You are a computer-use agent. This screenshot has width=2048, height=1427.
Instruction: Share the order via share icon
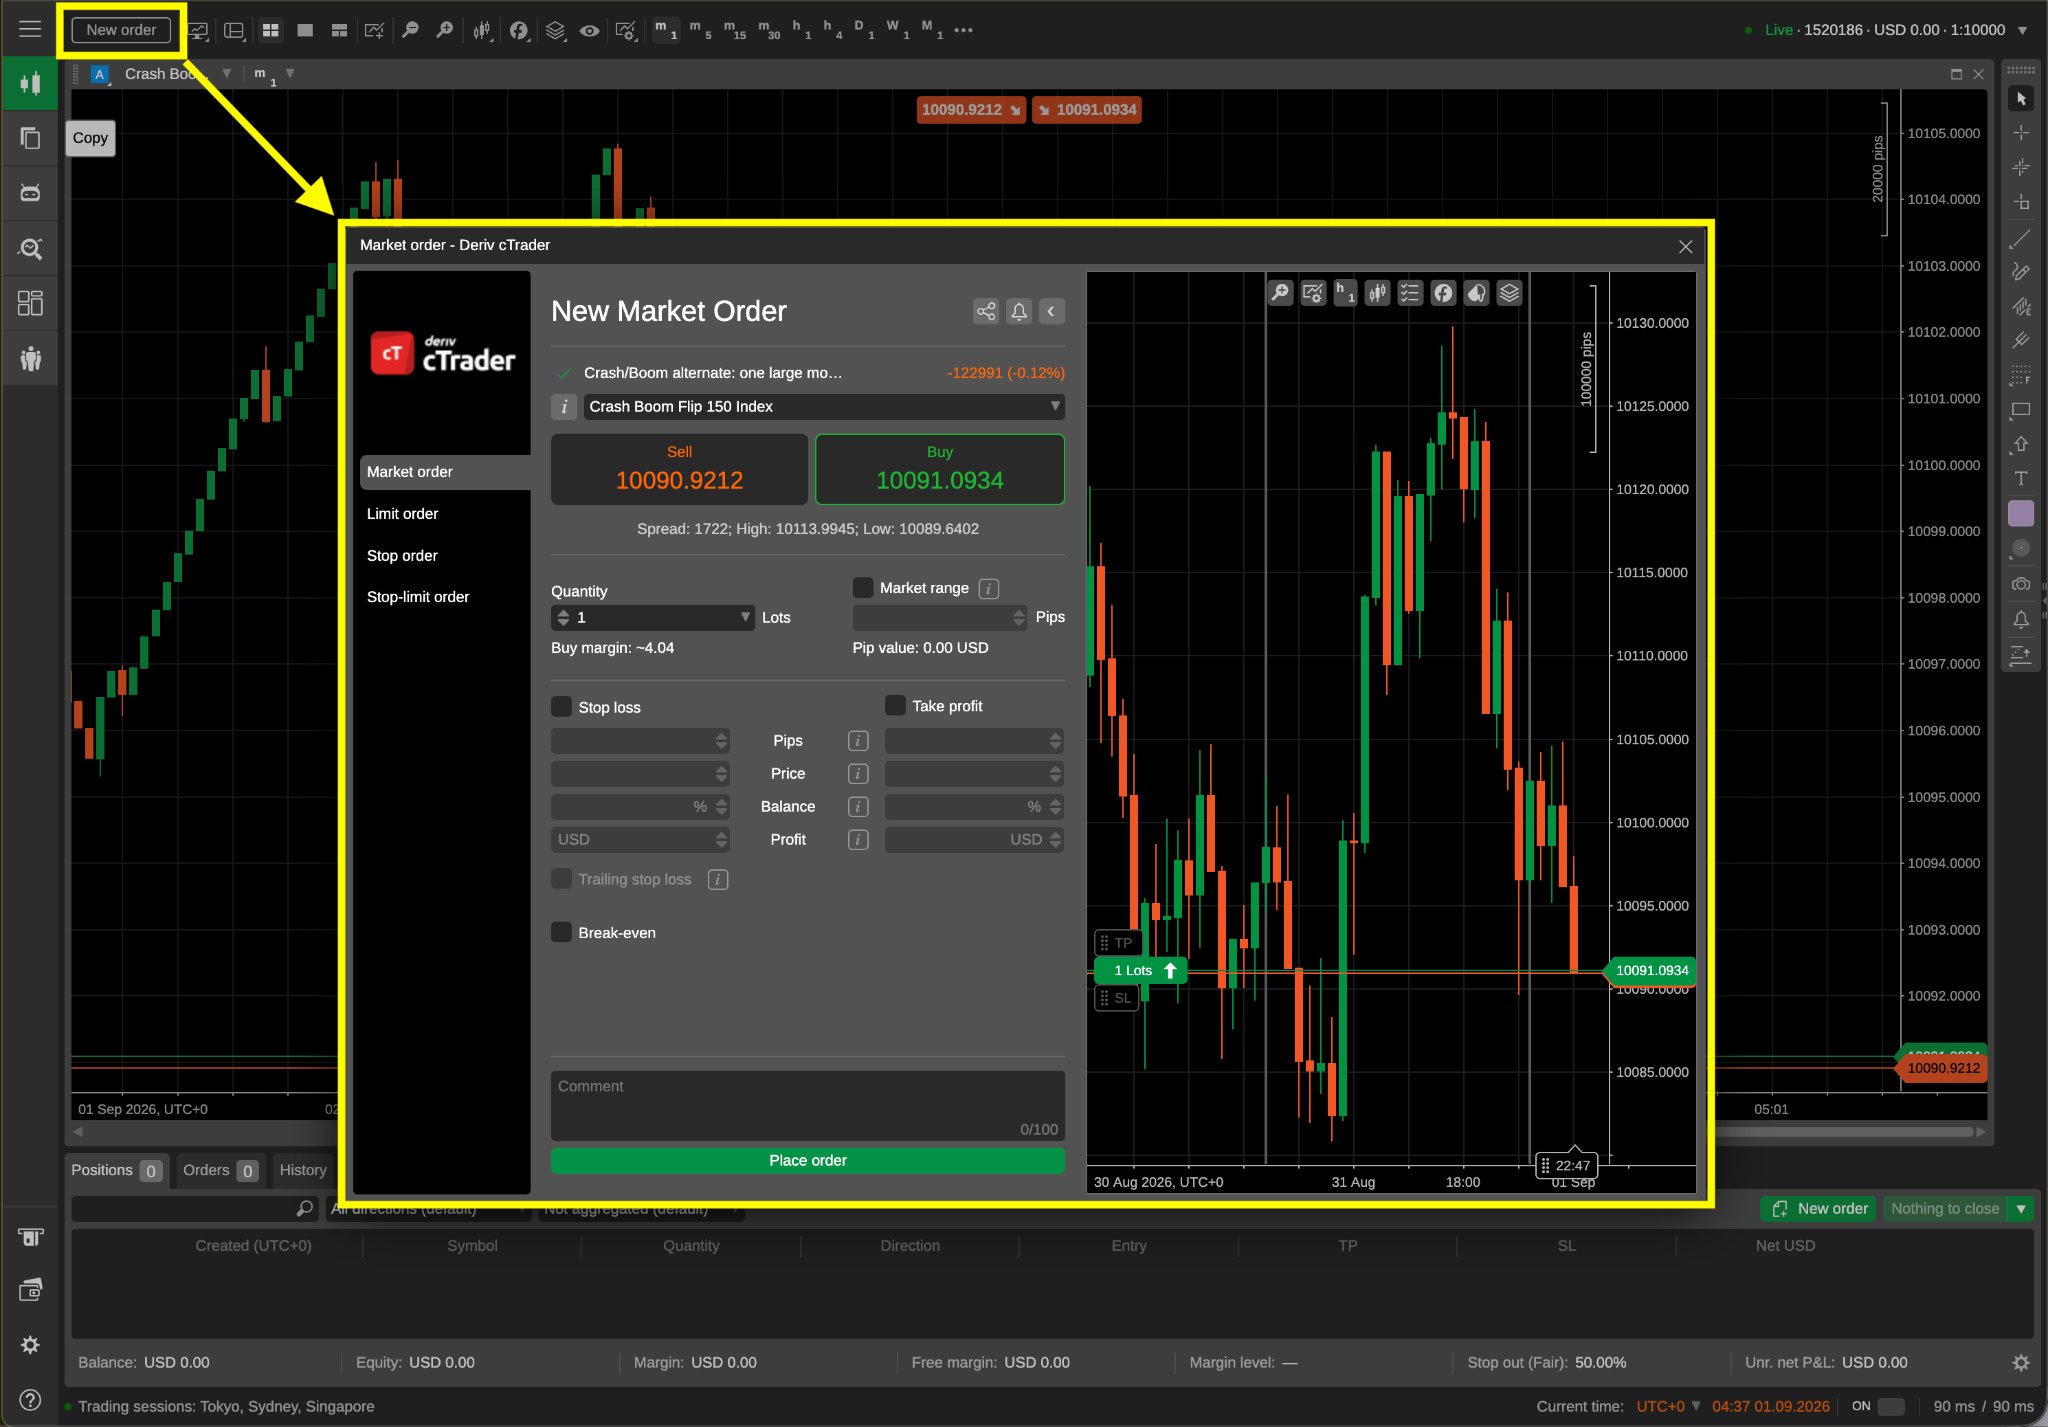coord(986,311)
